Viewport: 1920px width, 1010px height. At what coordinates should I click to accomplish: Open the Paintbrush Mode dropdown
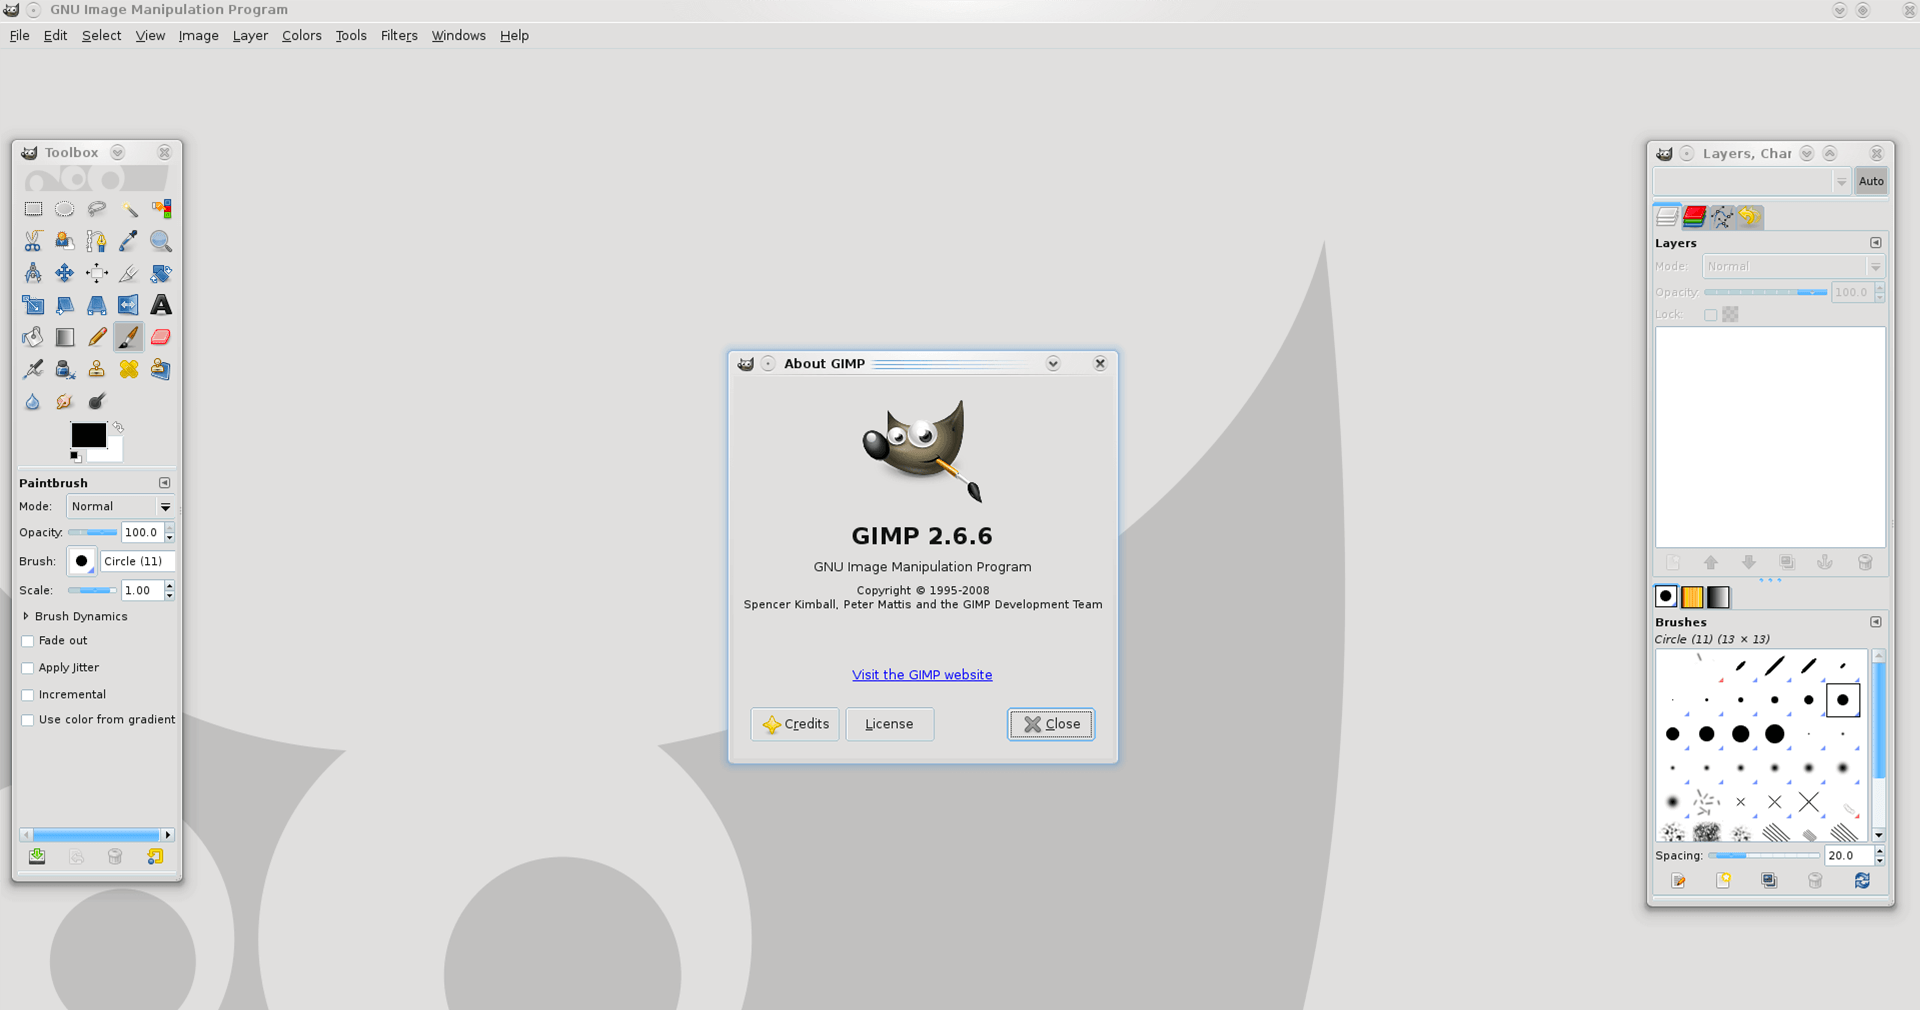120,507
